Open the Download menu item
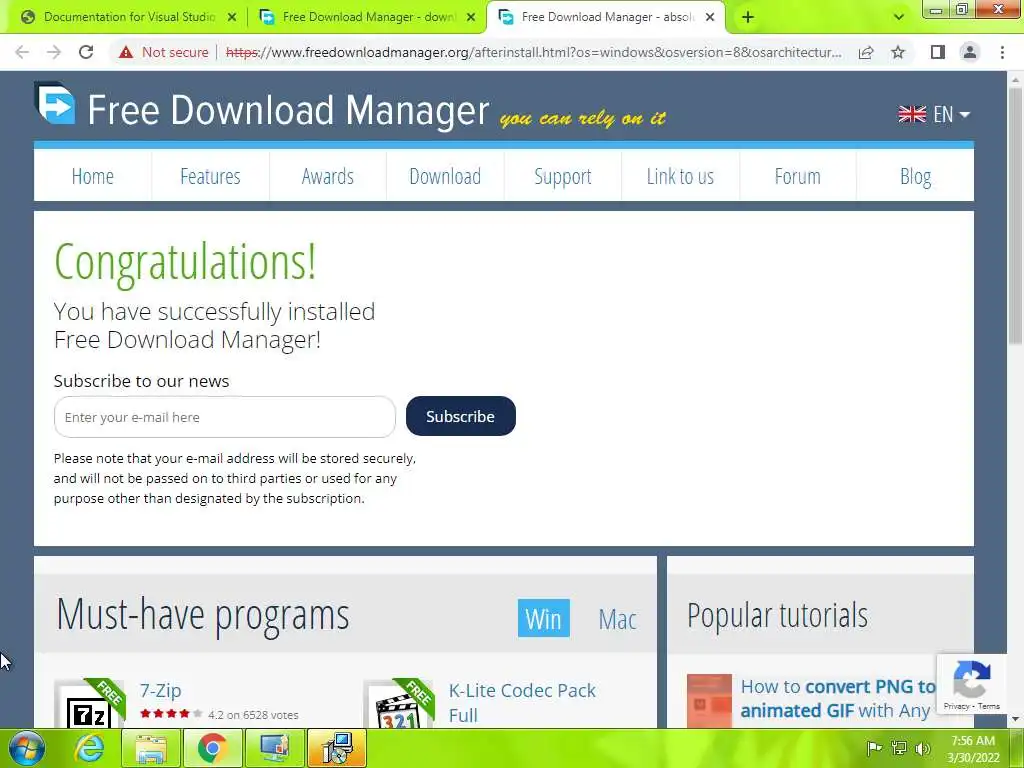 tap(445, 176)
